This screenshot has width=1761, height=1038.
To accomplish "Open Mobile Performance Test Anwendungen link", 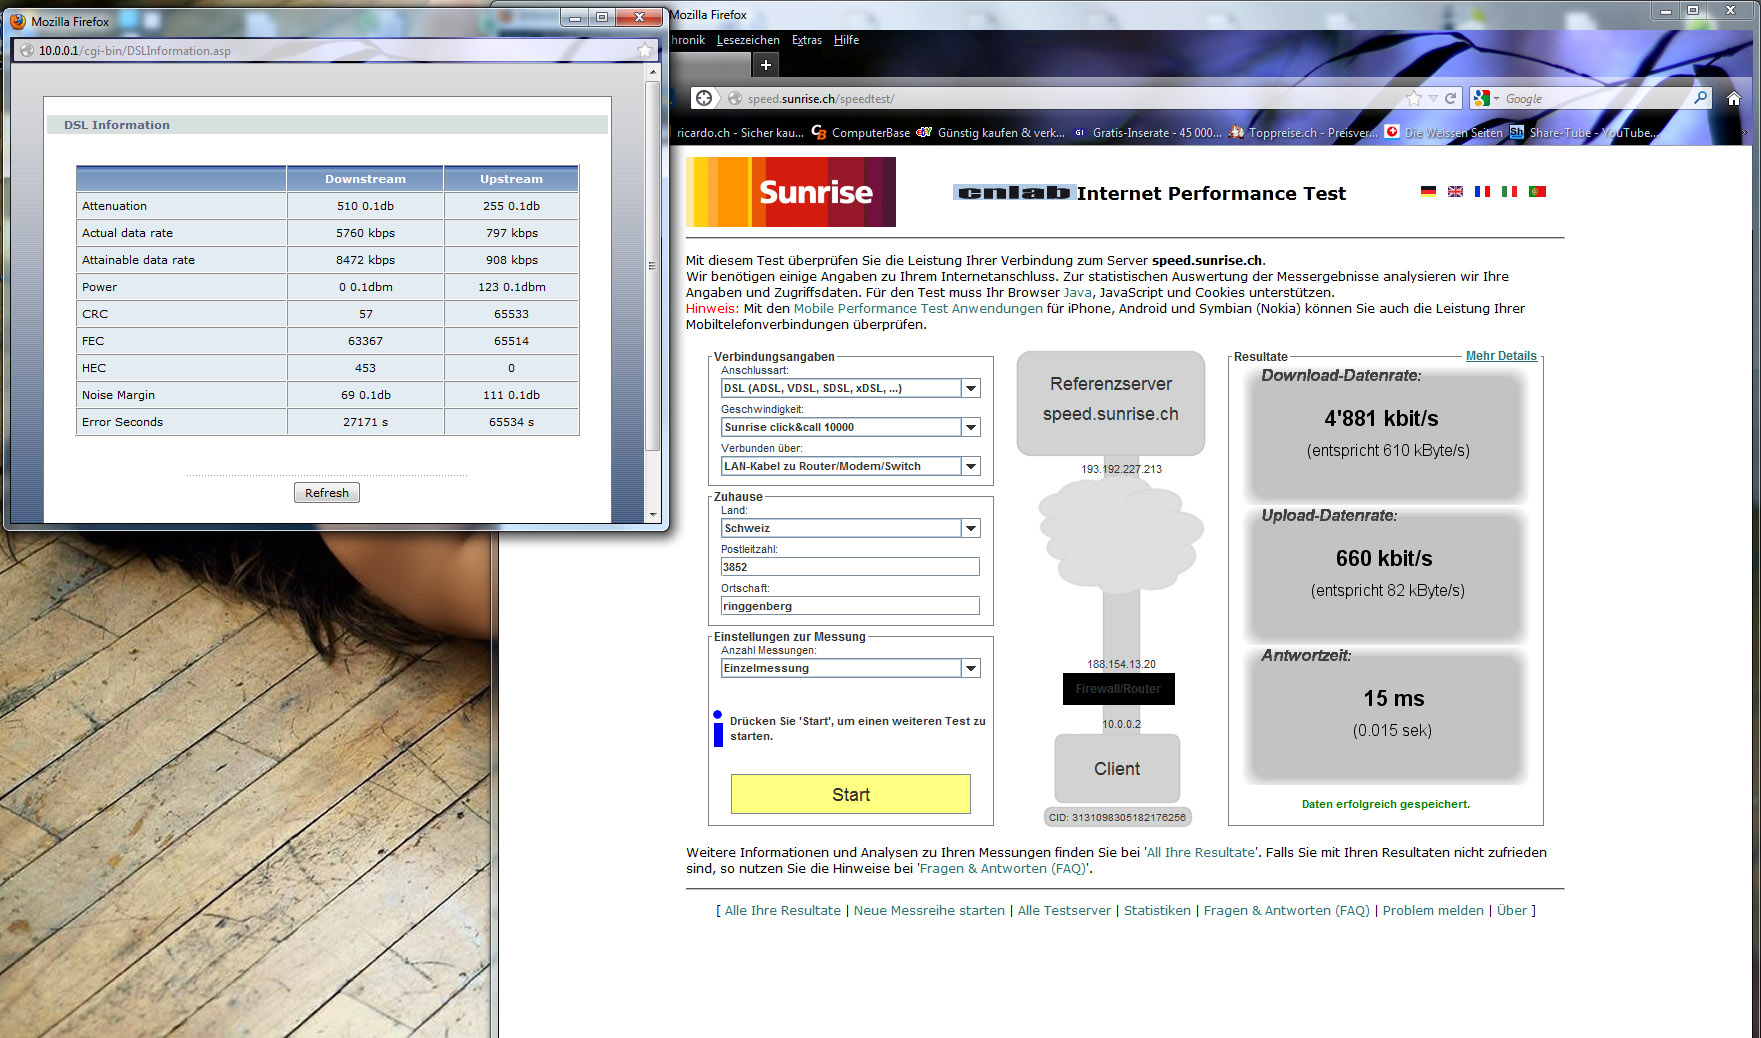I will click(x=918, y=309).
